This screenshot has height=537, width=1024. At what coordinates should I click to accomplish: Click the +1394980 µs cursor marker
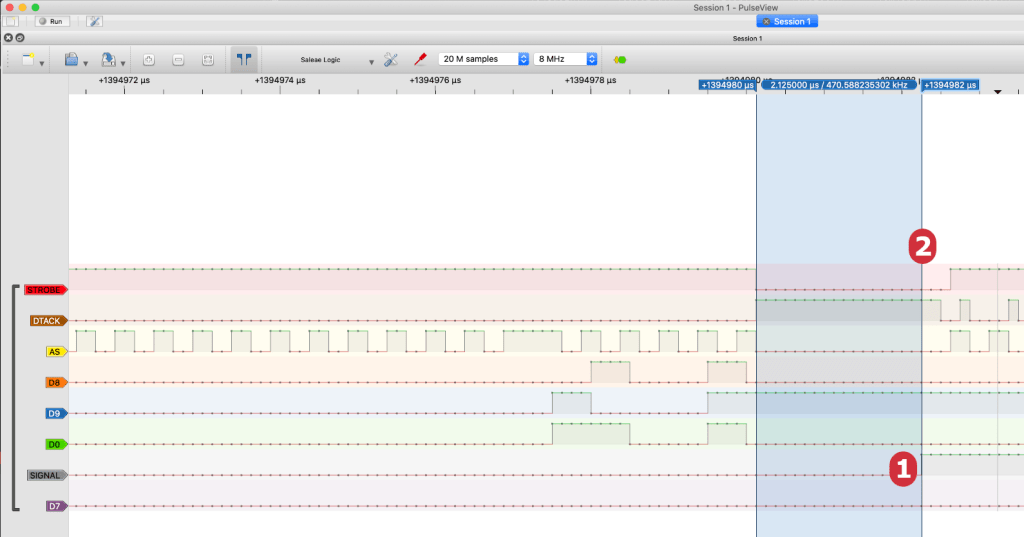728,86
